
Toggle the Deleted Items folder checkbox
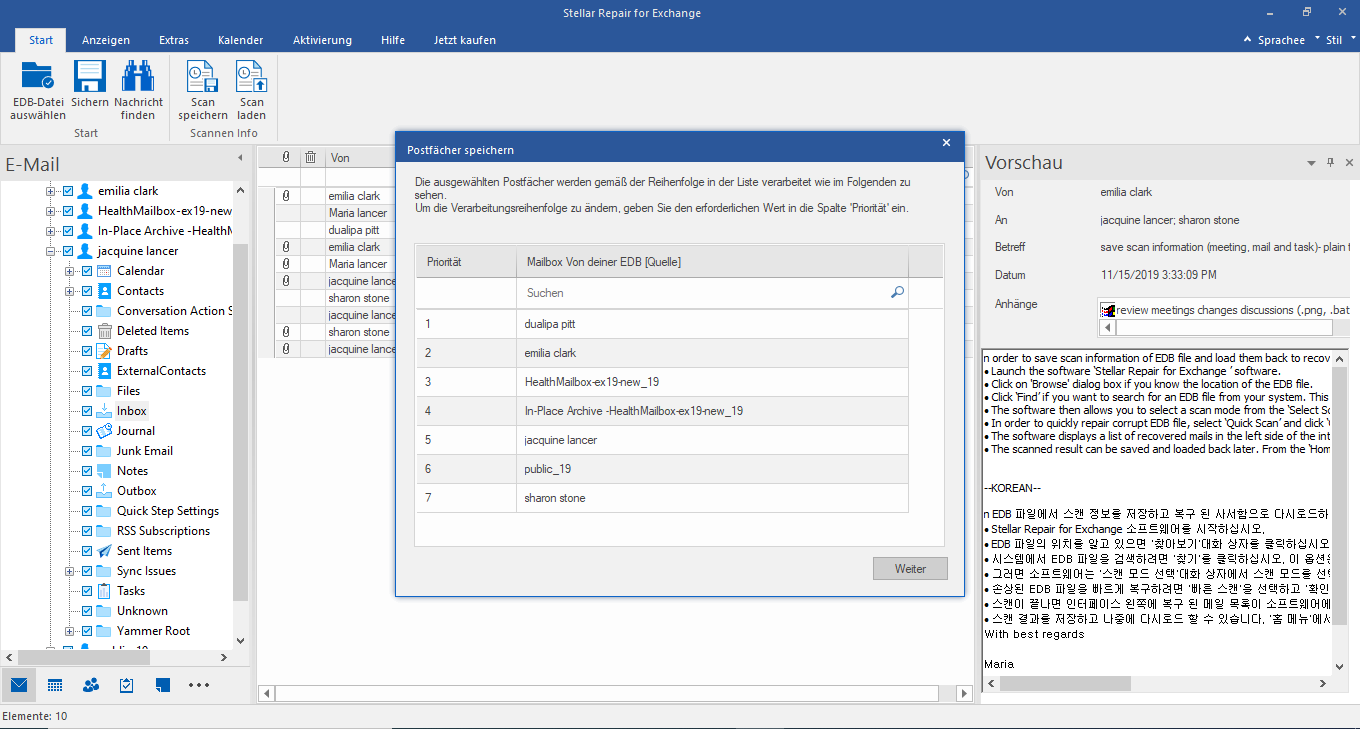tap(87, 331)
